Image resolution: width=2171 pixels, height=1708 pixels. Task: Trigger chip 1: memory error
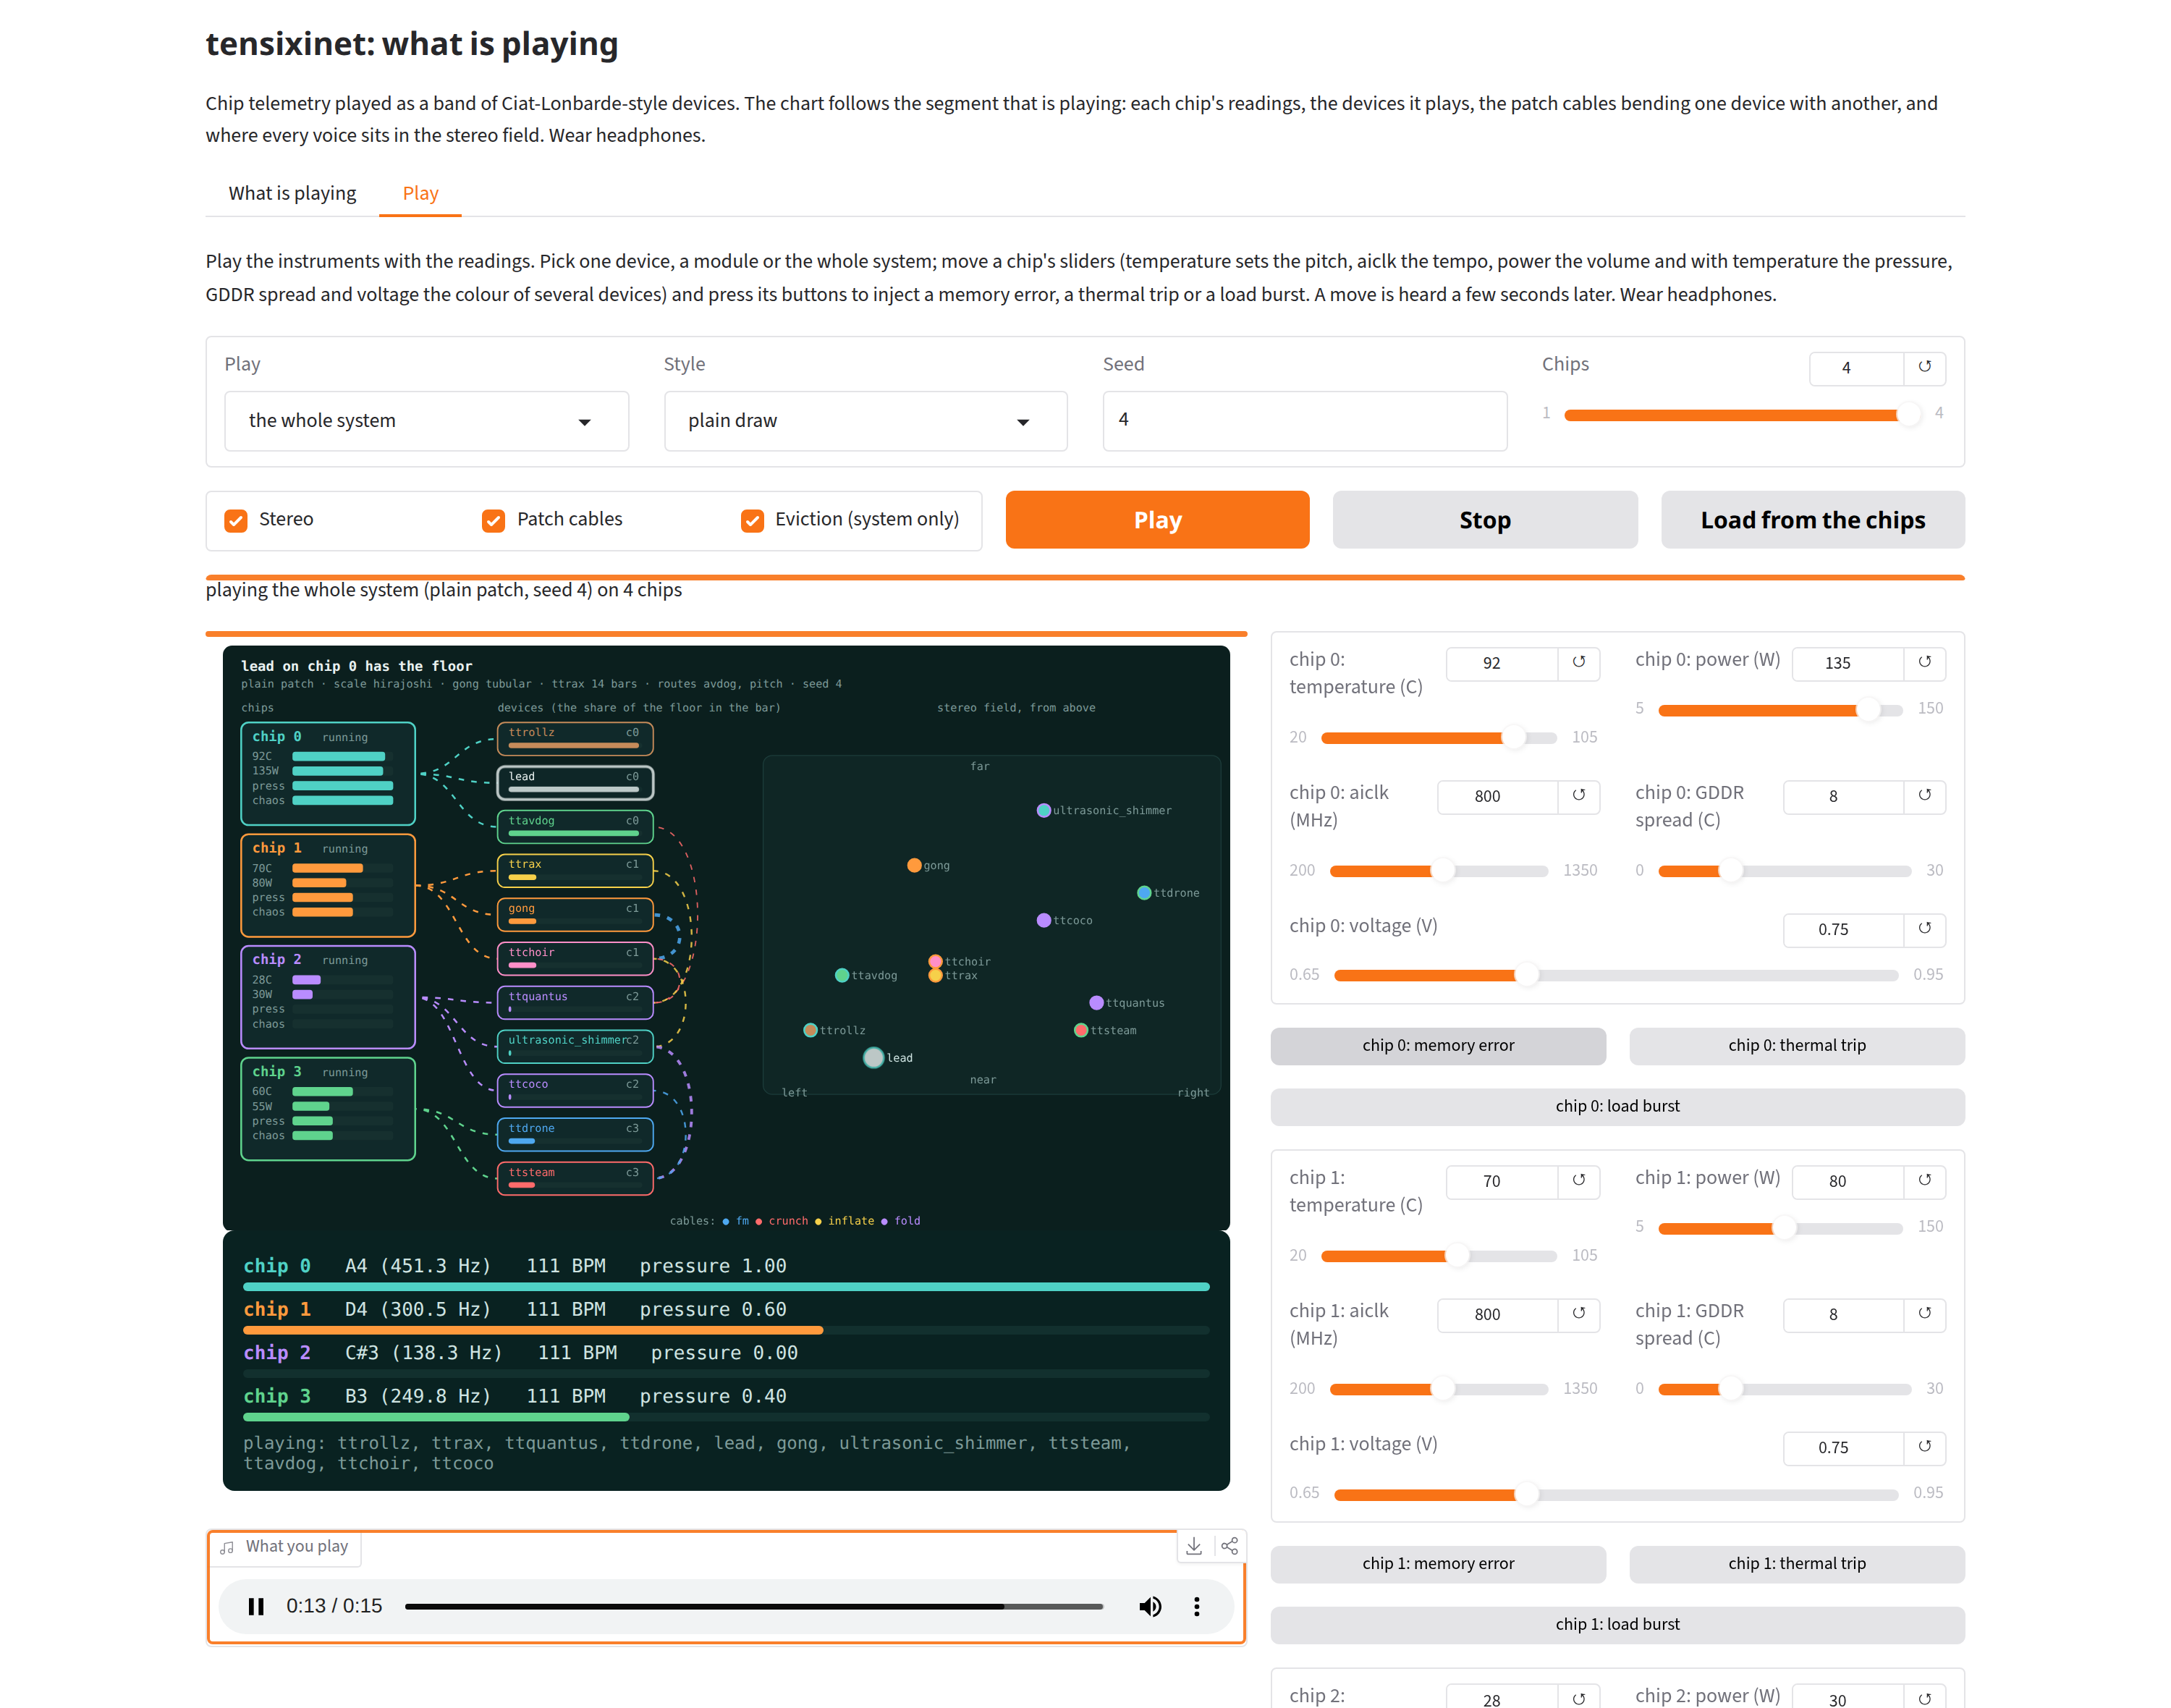(x=1438, y=1563)
